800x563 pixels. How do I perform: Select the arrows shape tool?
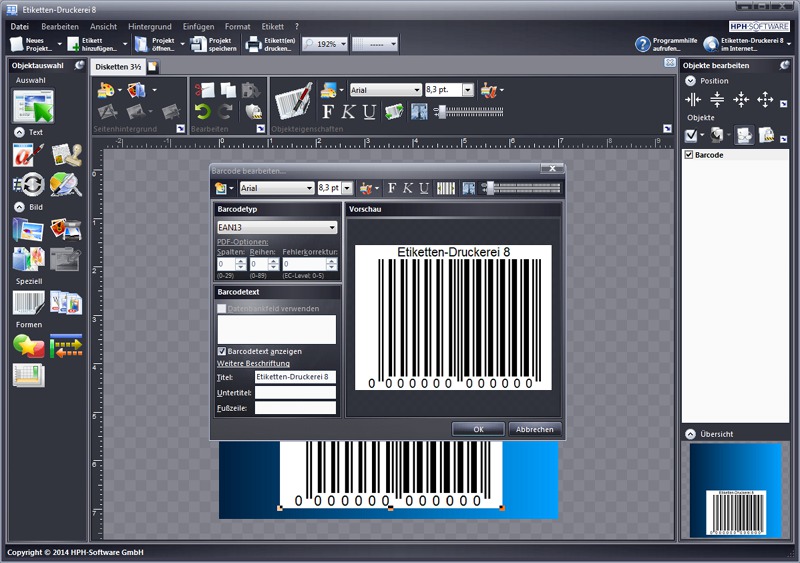point(66,346)
